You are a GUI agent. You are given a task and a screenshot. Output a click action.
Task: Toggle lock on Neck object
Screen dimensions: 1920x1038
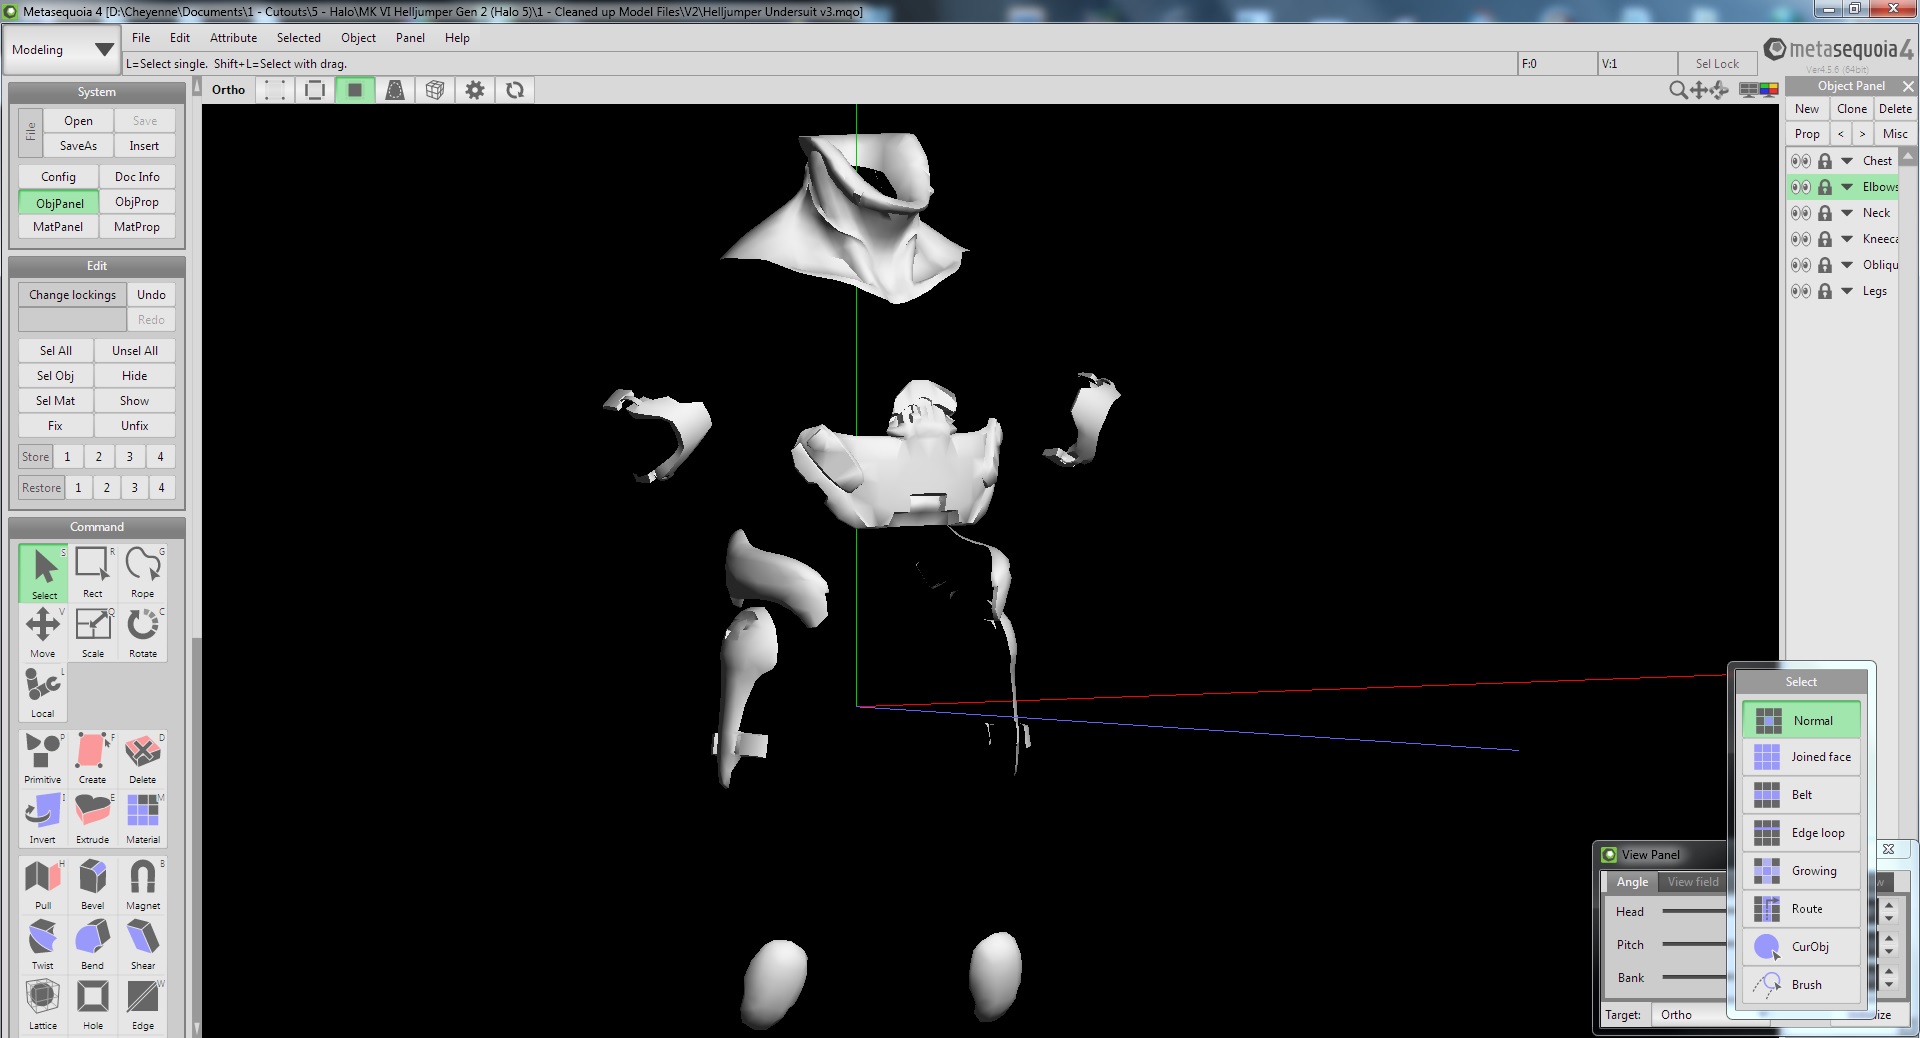(1825, 213)
